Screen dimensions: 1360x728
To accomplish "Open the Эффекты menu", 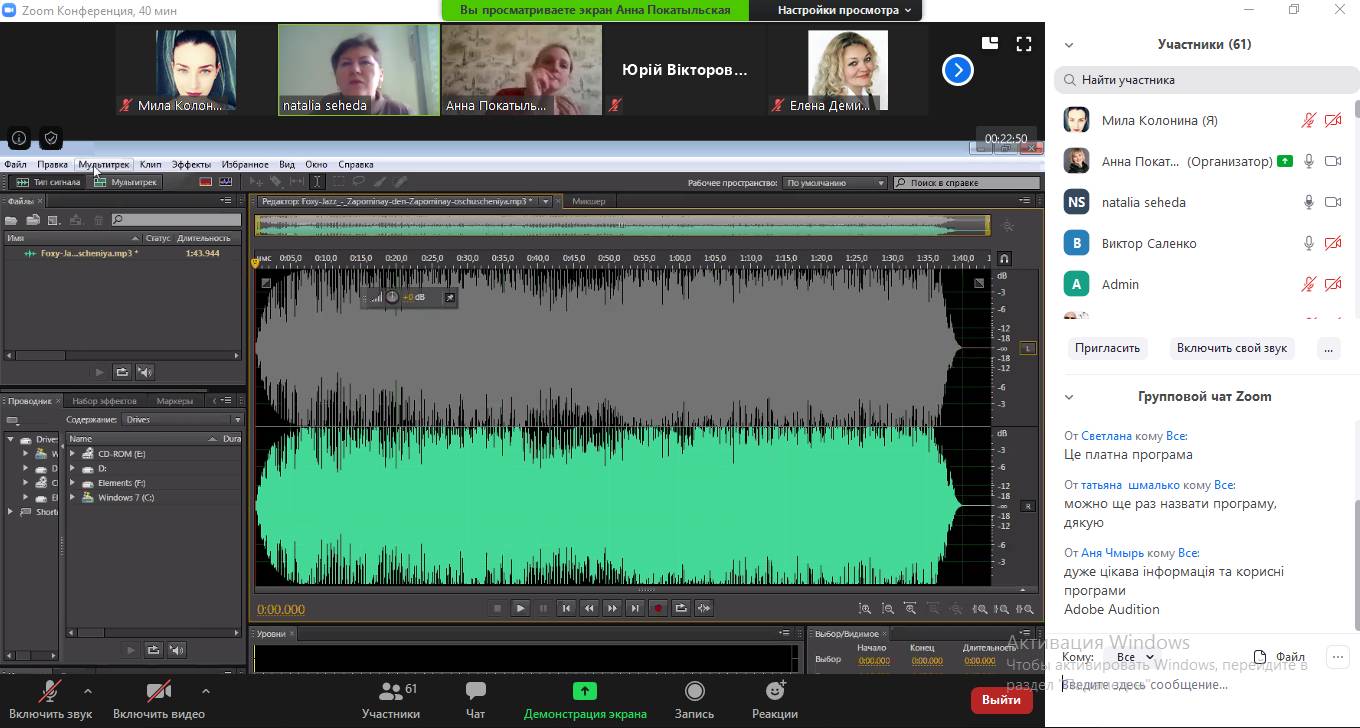I will point(190,164).
